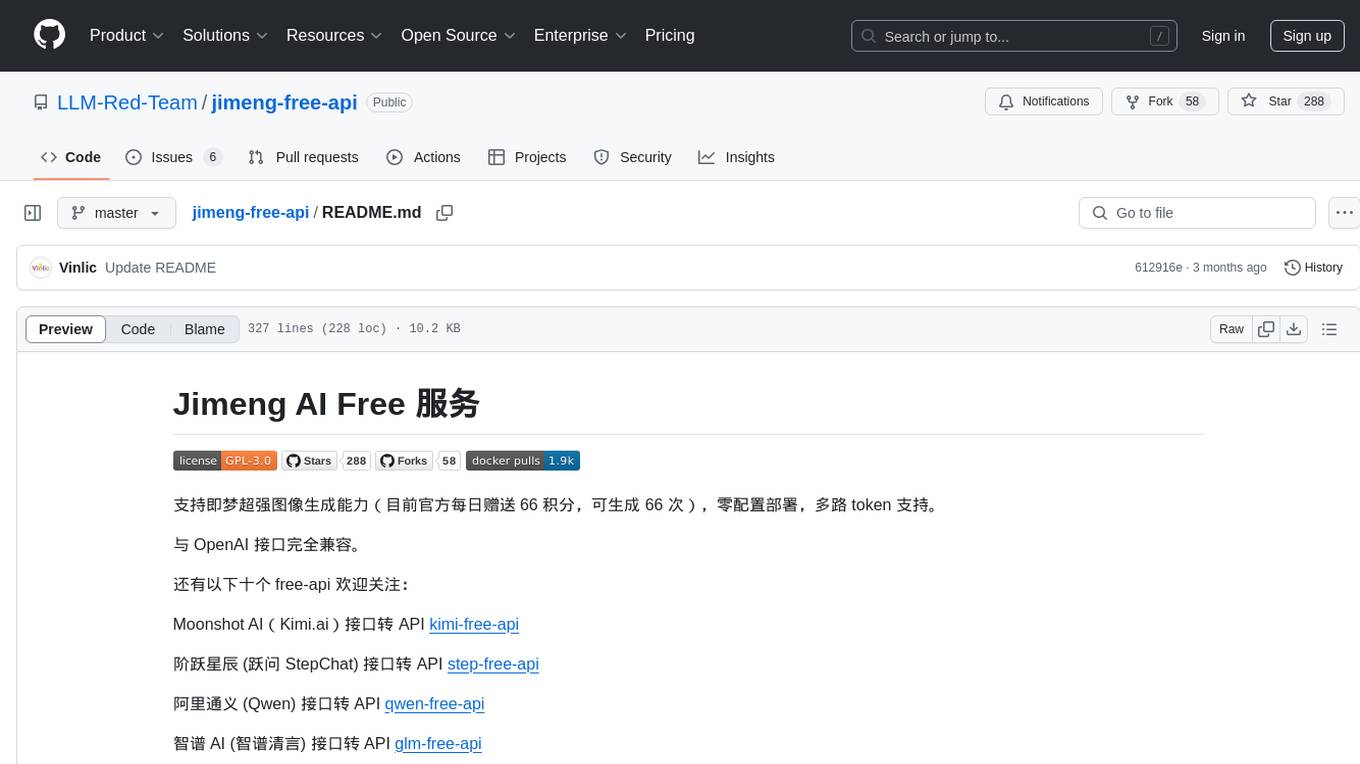Open the Issues tab
Screen dimensions: 1360x764
173,157
